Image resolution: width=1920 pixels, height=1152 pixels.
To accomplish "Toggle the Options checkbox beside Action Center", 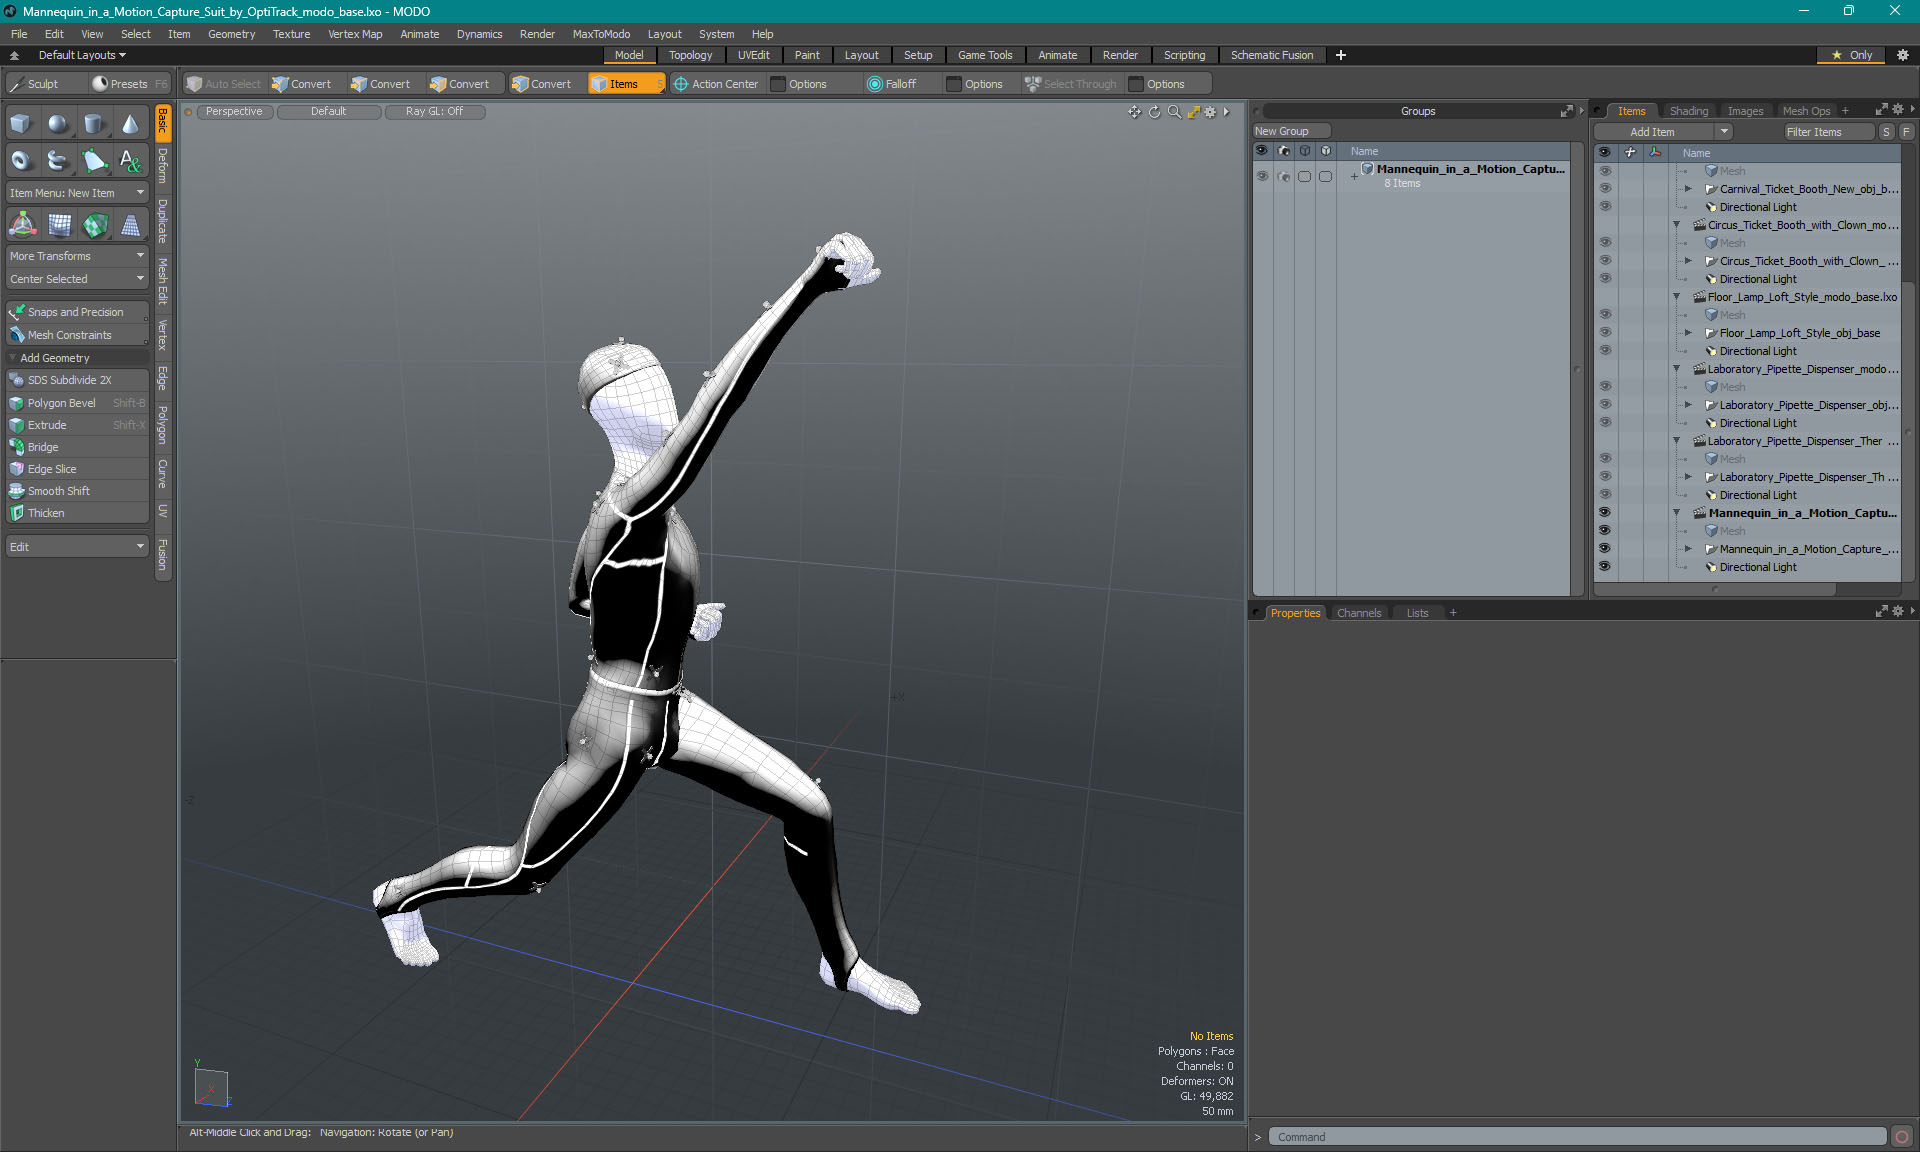I will pyautogui.click(x=778, y=84).
